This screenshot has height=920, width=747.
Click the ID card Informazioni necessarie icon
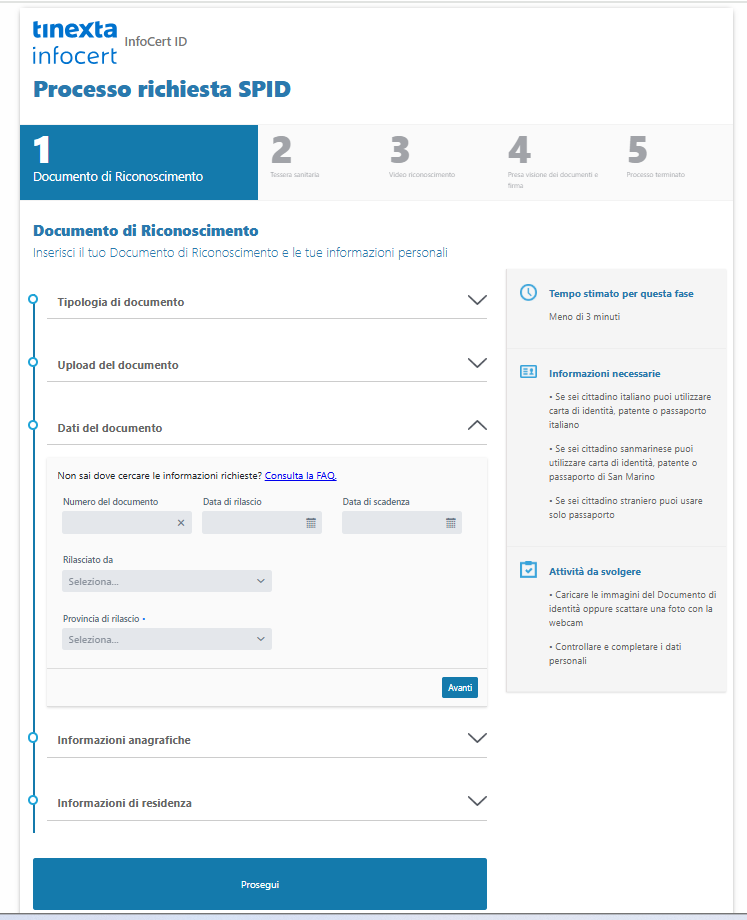click(528, 372)
